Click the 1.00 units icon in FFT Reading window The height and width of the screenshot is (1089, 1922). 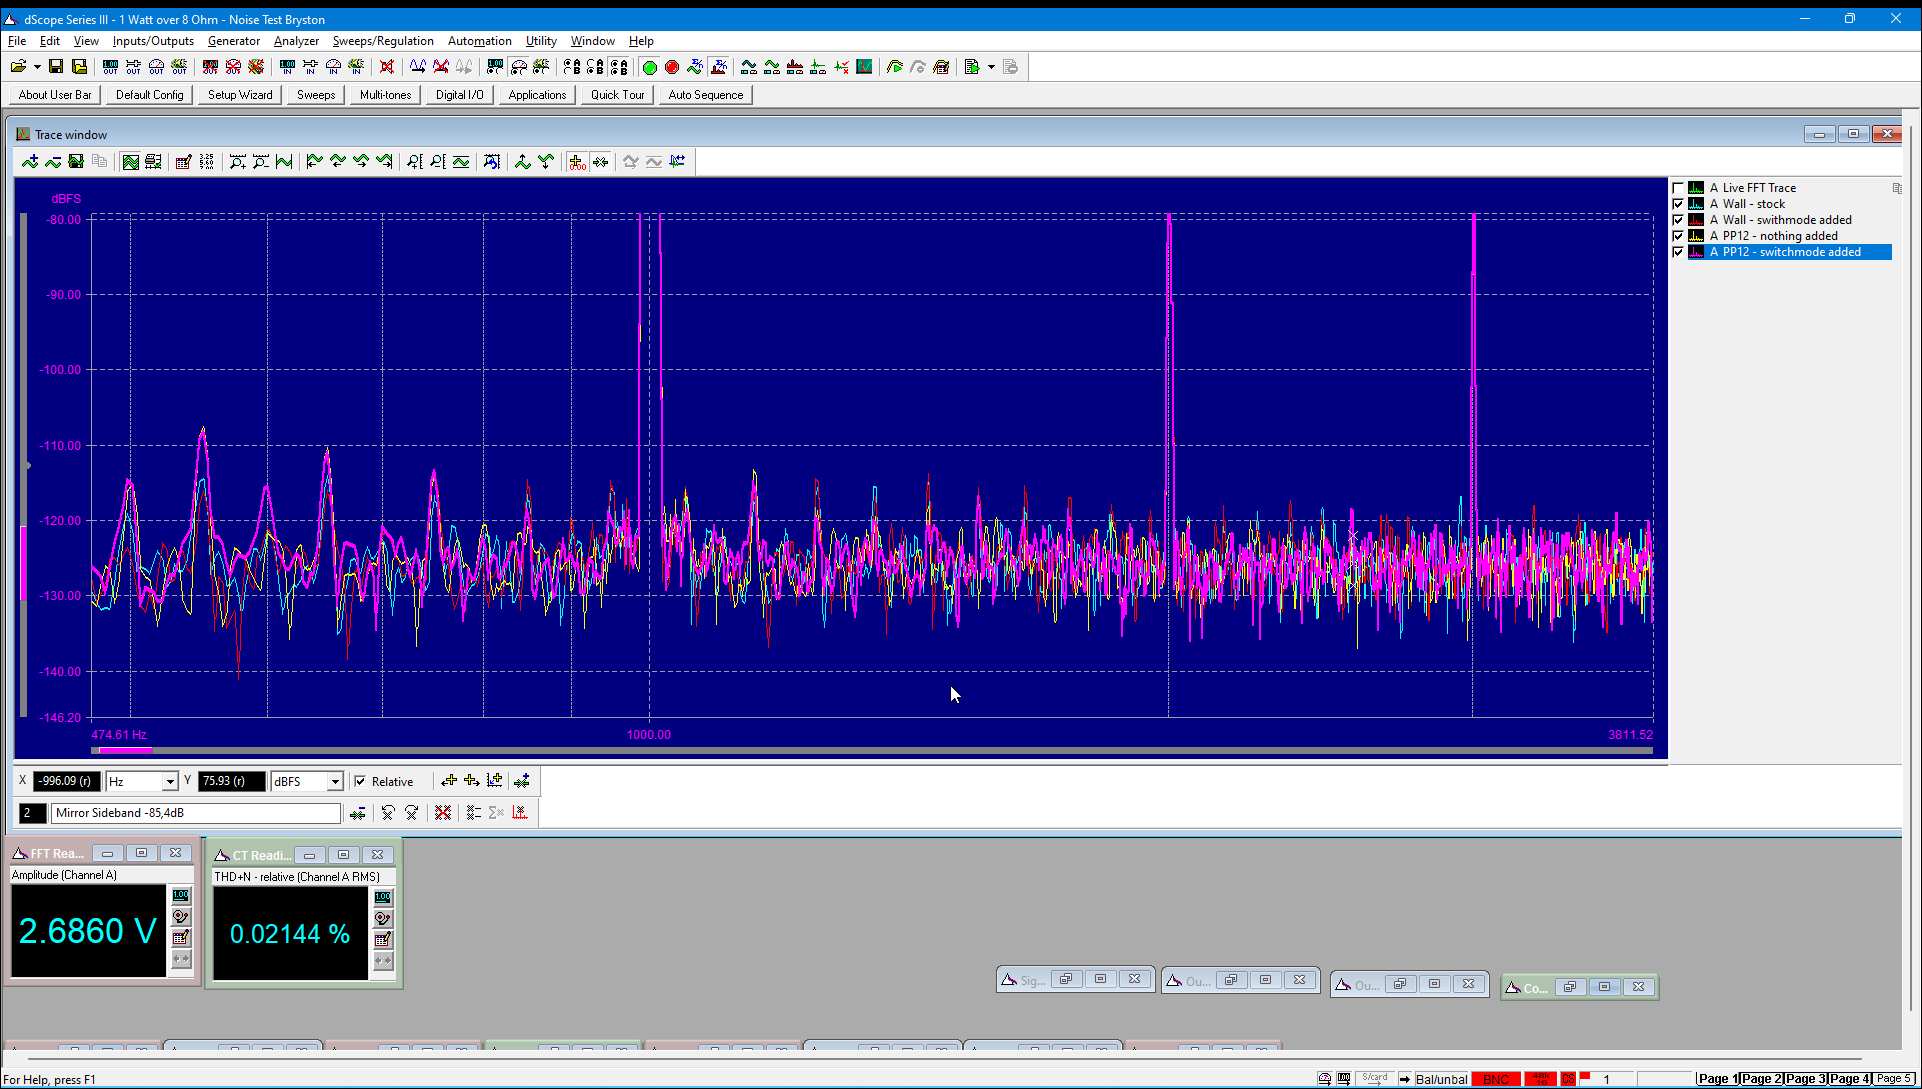181,896
